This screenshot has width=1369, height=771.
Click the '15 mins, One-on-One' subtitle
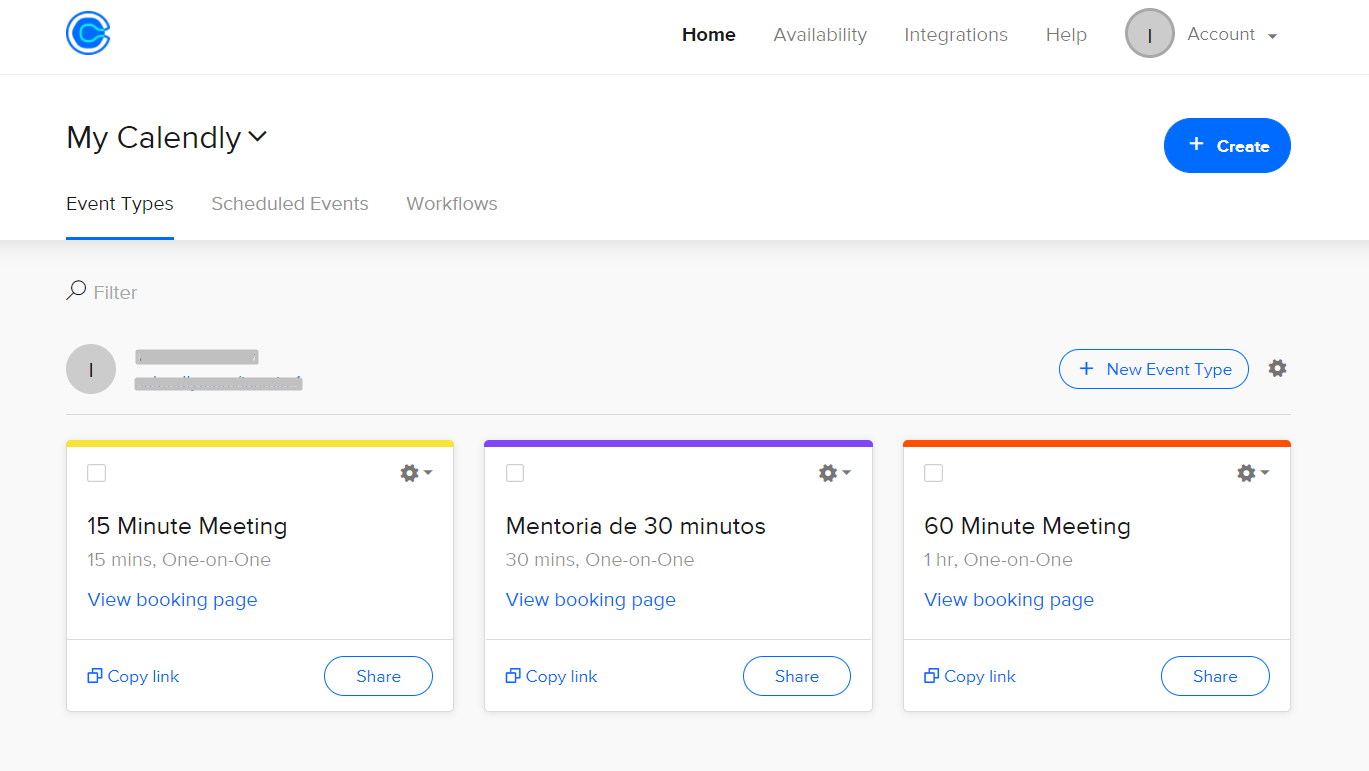pos(179,560)
